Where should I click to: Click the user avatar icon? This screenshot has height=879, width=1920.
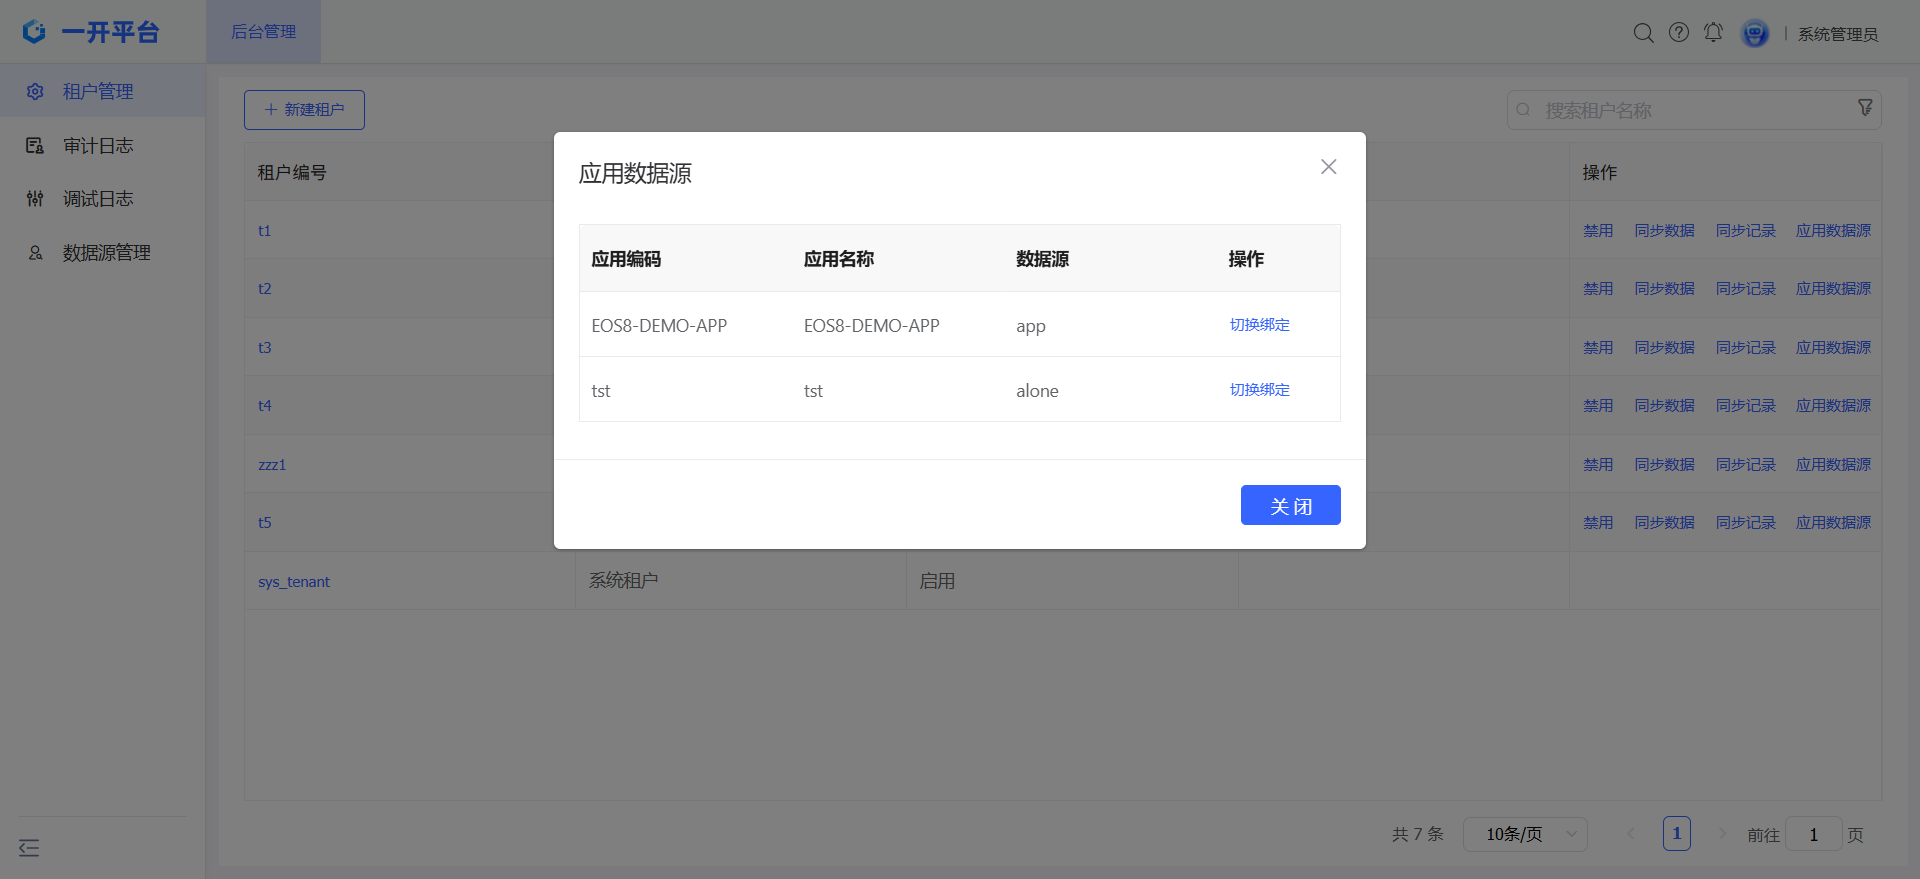[x=1754, y=34]
